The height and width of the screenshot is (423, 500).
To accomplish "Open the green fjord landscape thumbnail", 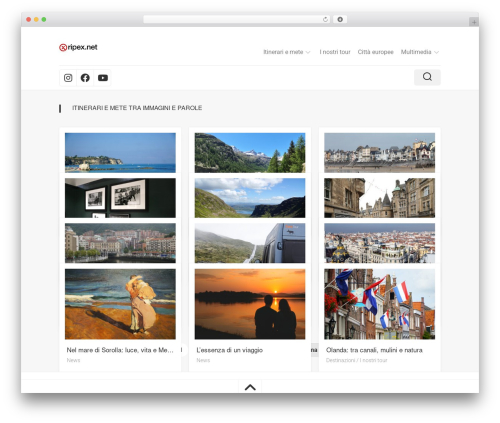I will tap(250, 198).
